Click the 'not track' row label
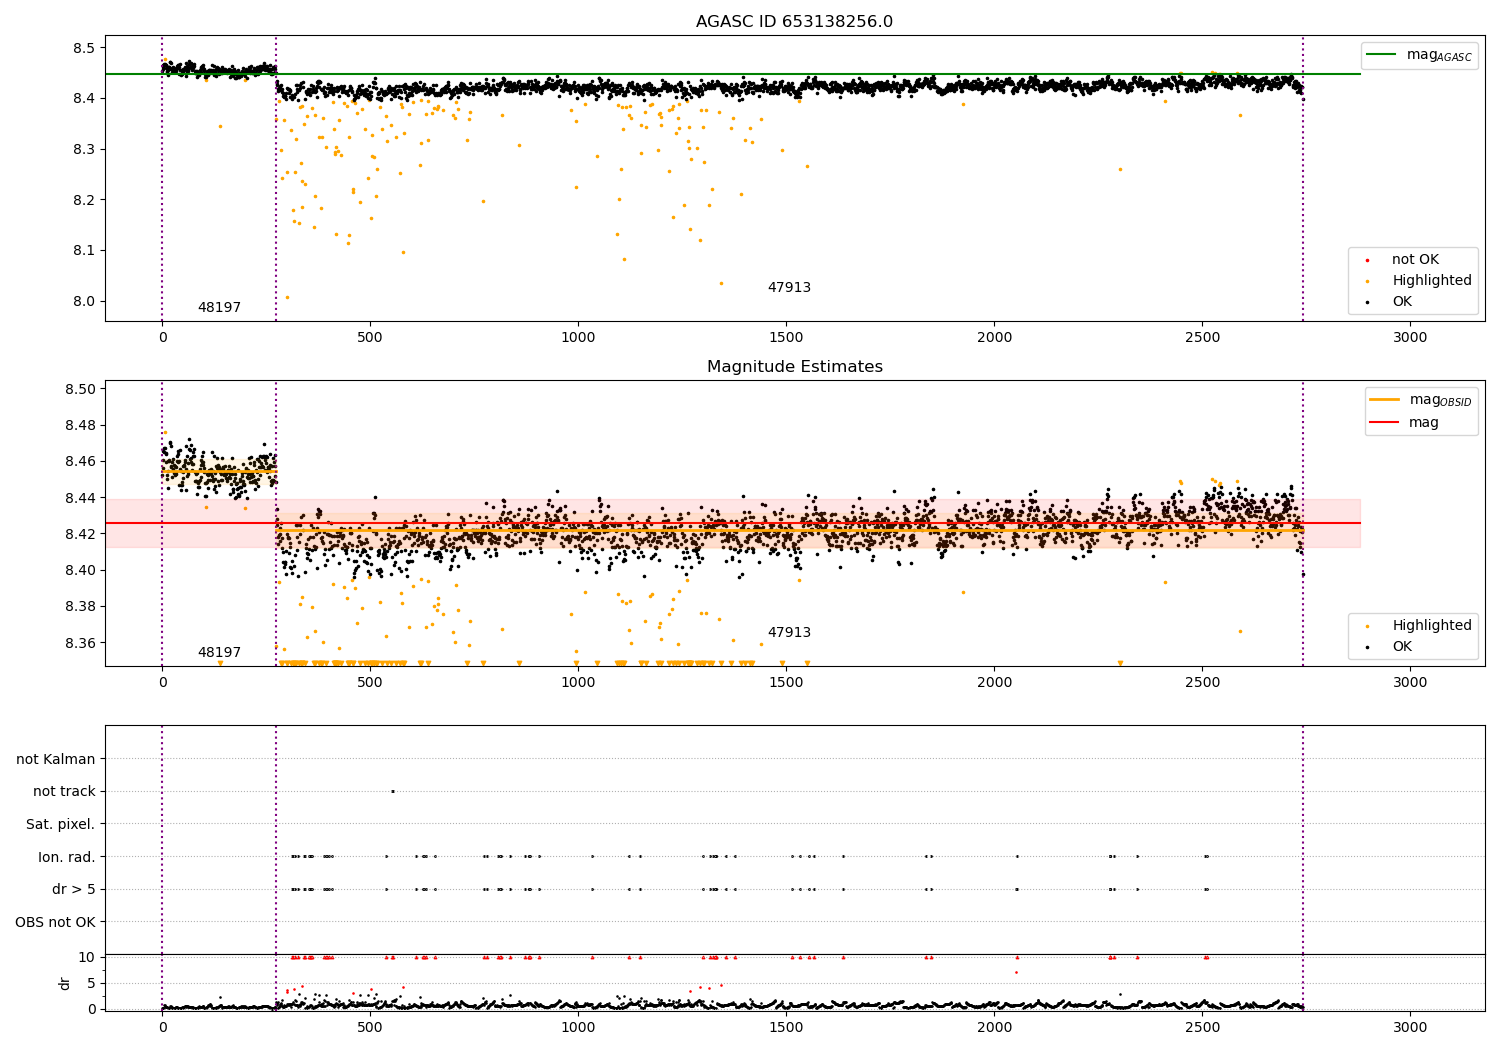 pyautogui.click(x=64, y=792)
